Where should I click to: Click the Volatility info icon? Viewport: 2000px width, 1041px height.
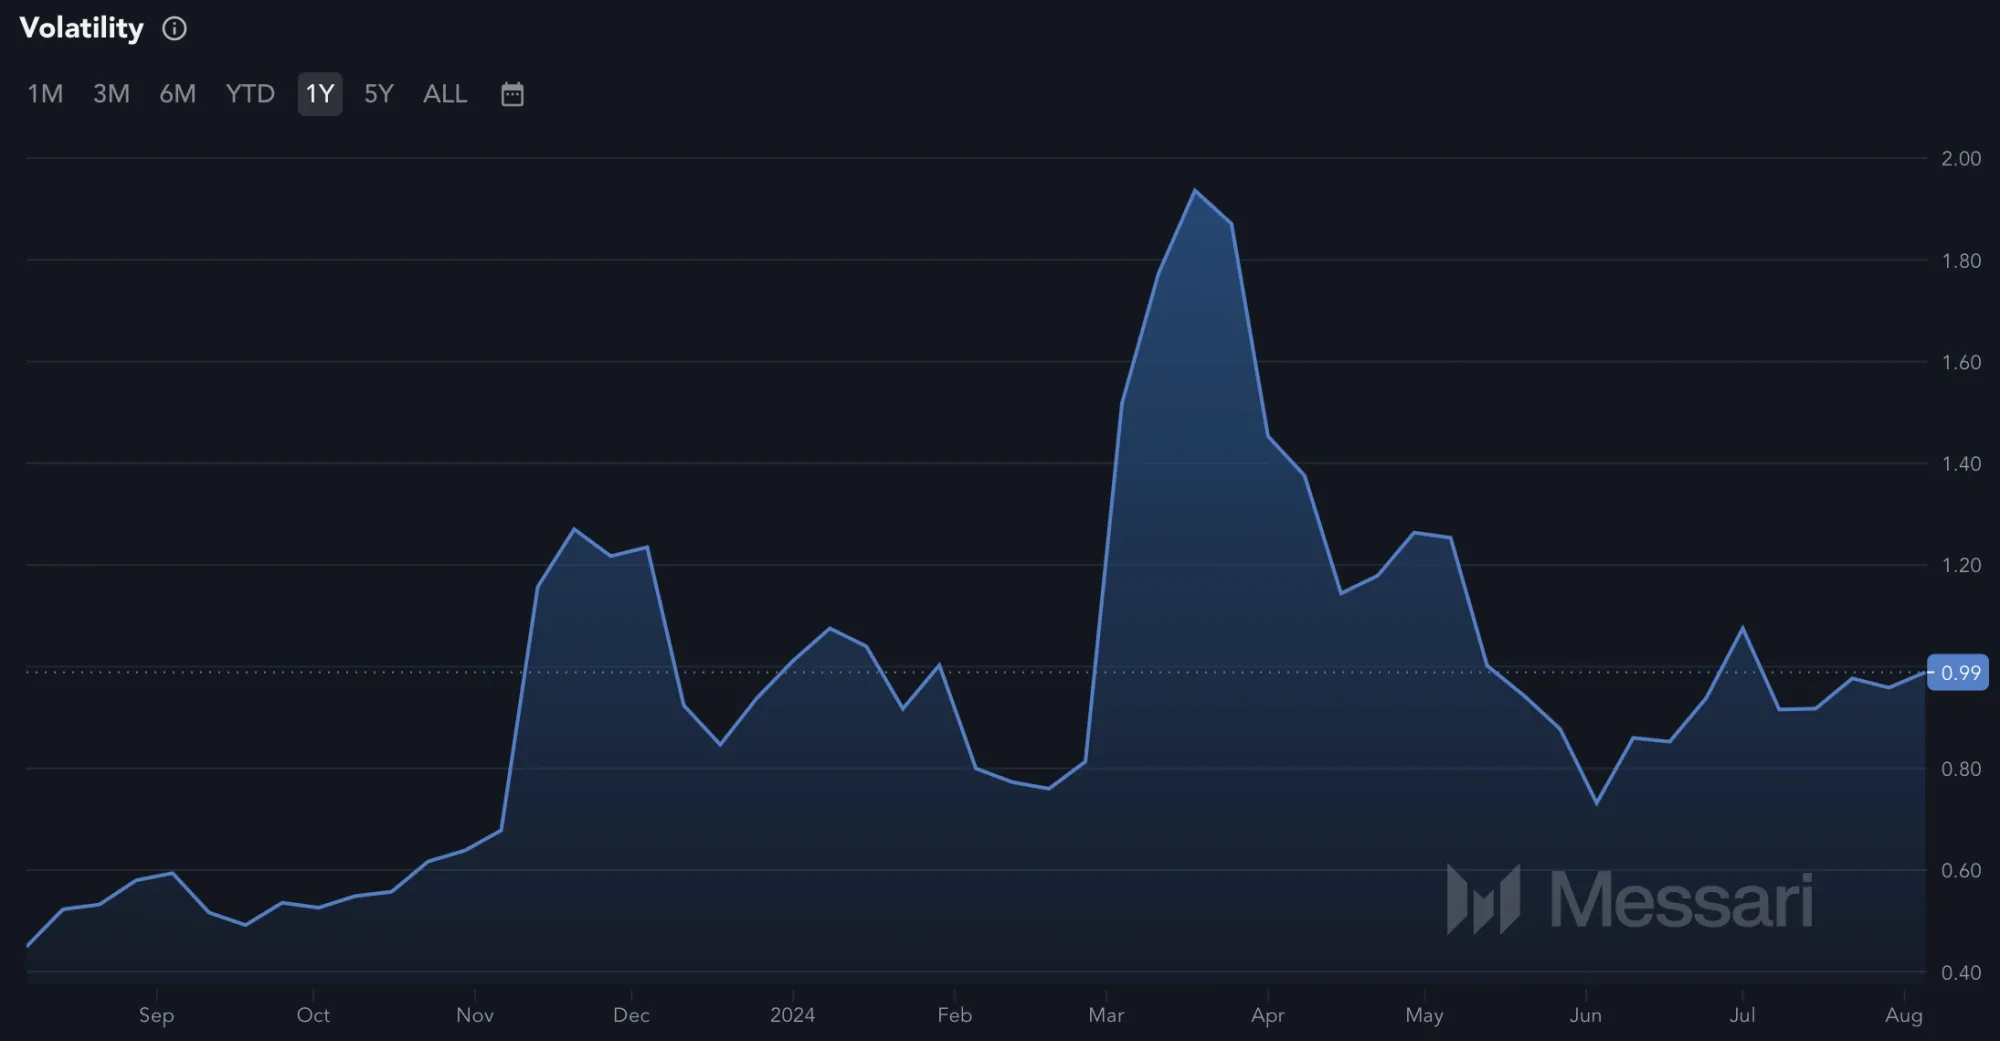click(x=175, y=29)
